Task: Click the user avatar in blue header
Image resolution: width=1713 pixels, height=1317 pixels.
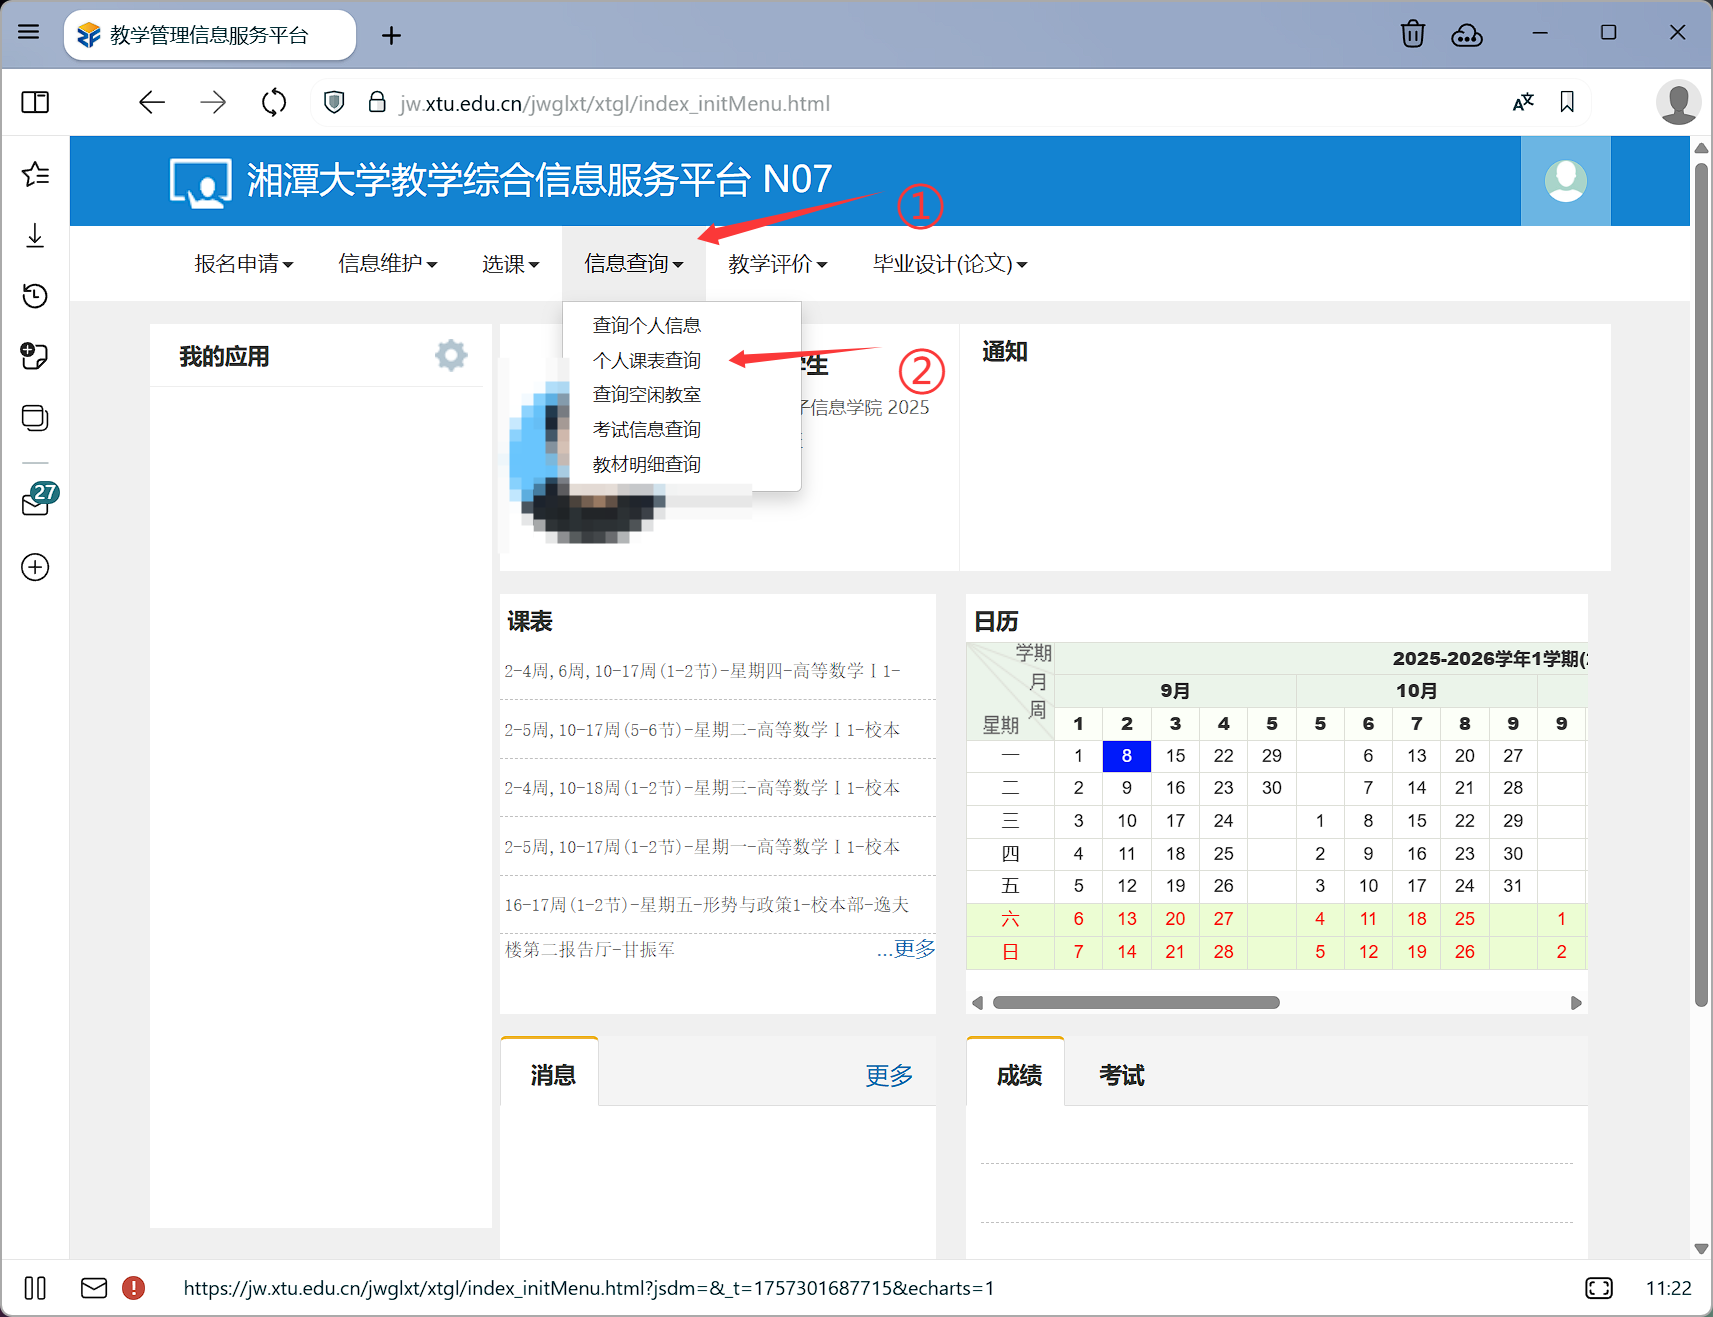Action: point(1565,181)
